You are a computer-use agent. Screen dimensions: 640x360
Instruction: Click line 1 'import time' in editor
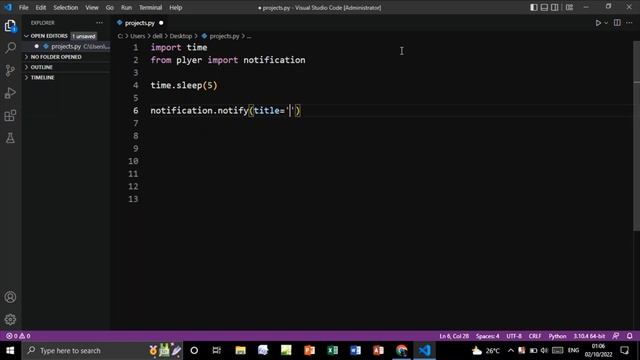[179, 47]
